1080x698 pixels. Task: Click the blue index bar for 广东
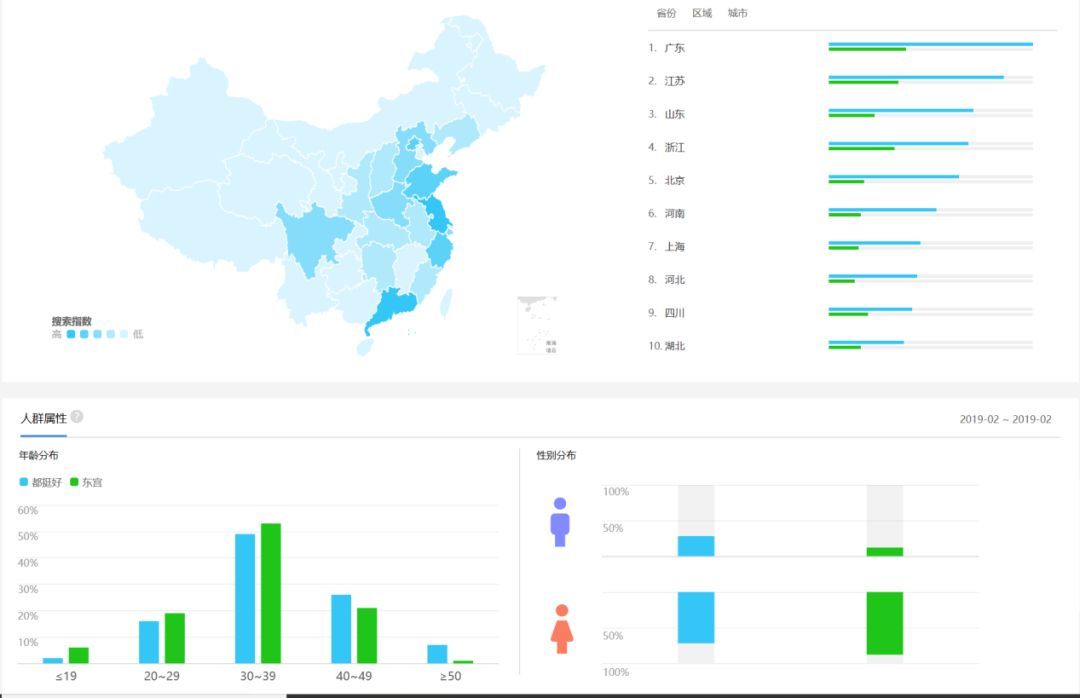[931, 44]
